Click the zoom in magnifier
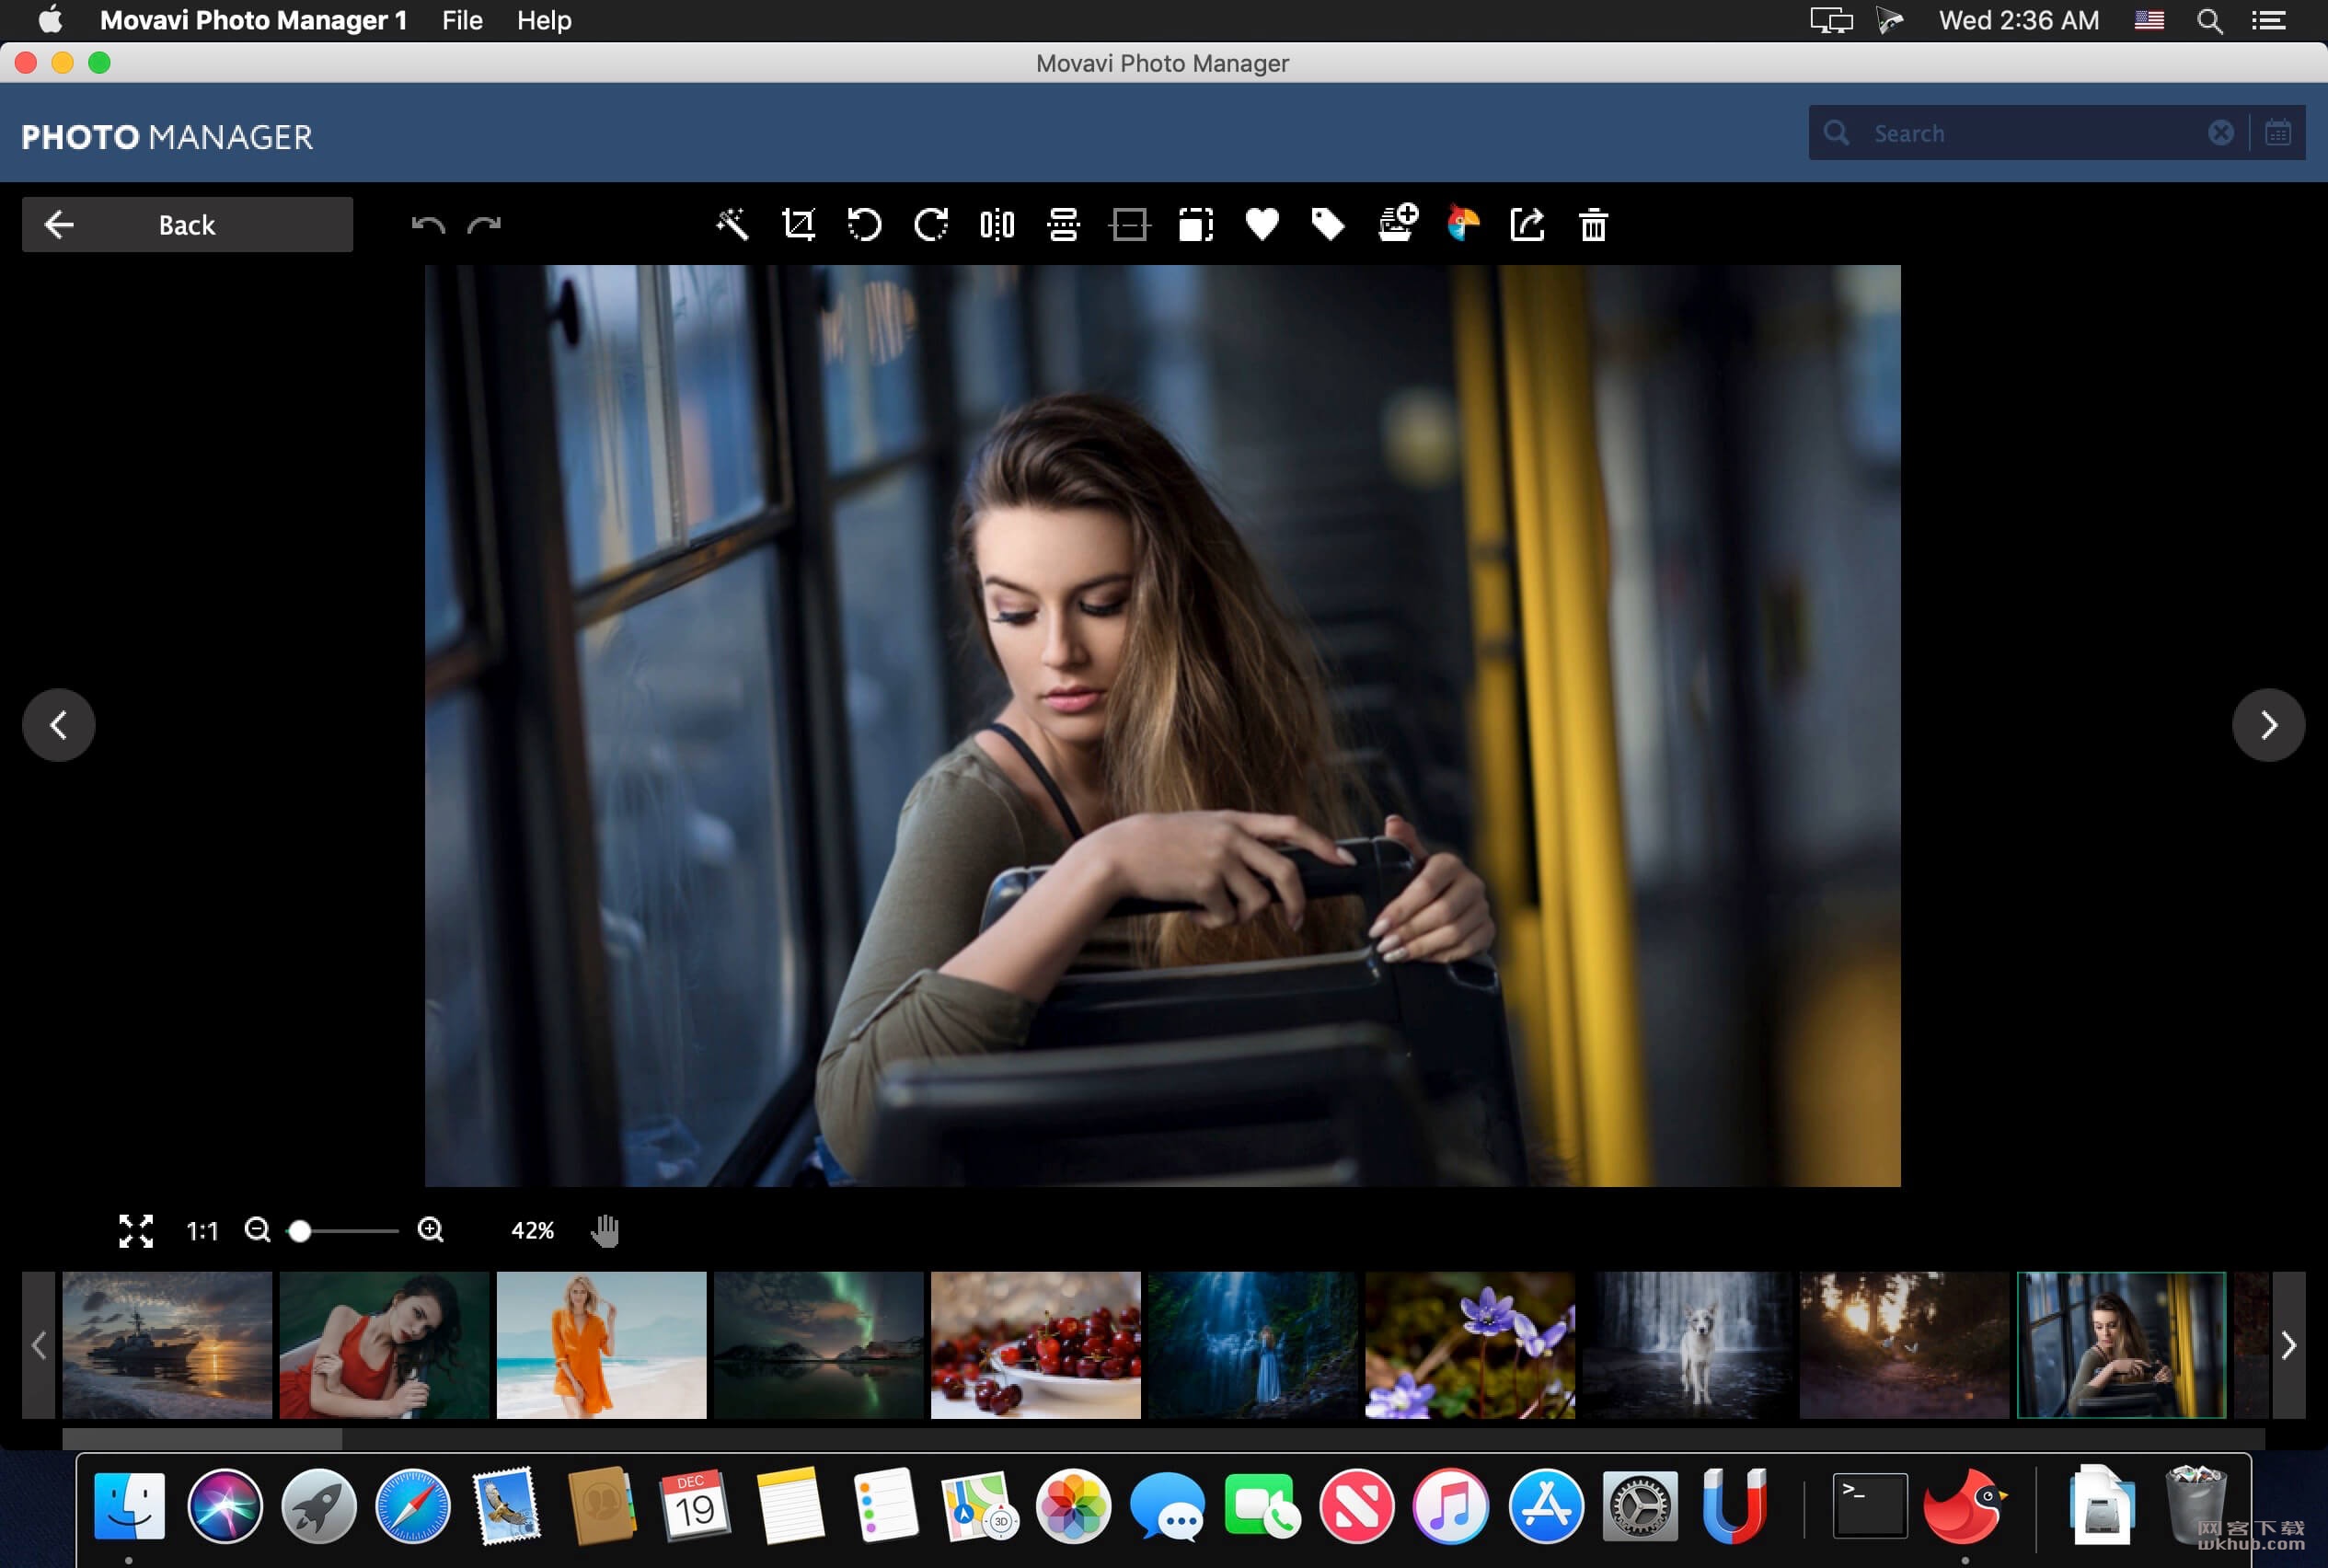 [x=431, y=1230]
